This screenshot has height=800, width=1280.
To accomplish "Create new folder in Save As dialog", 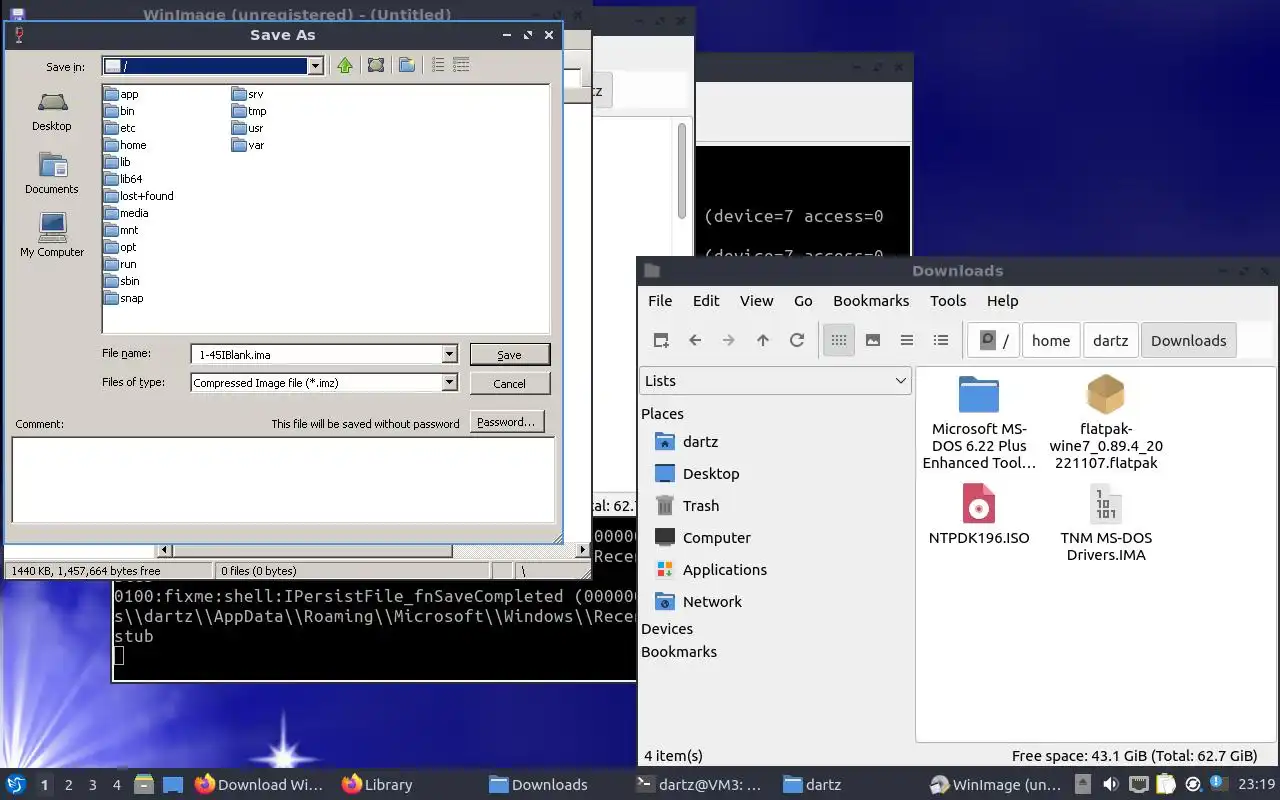I will click(x=407, y=65).
